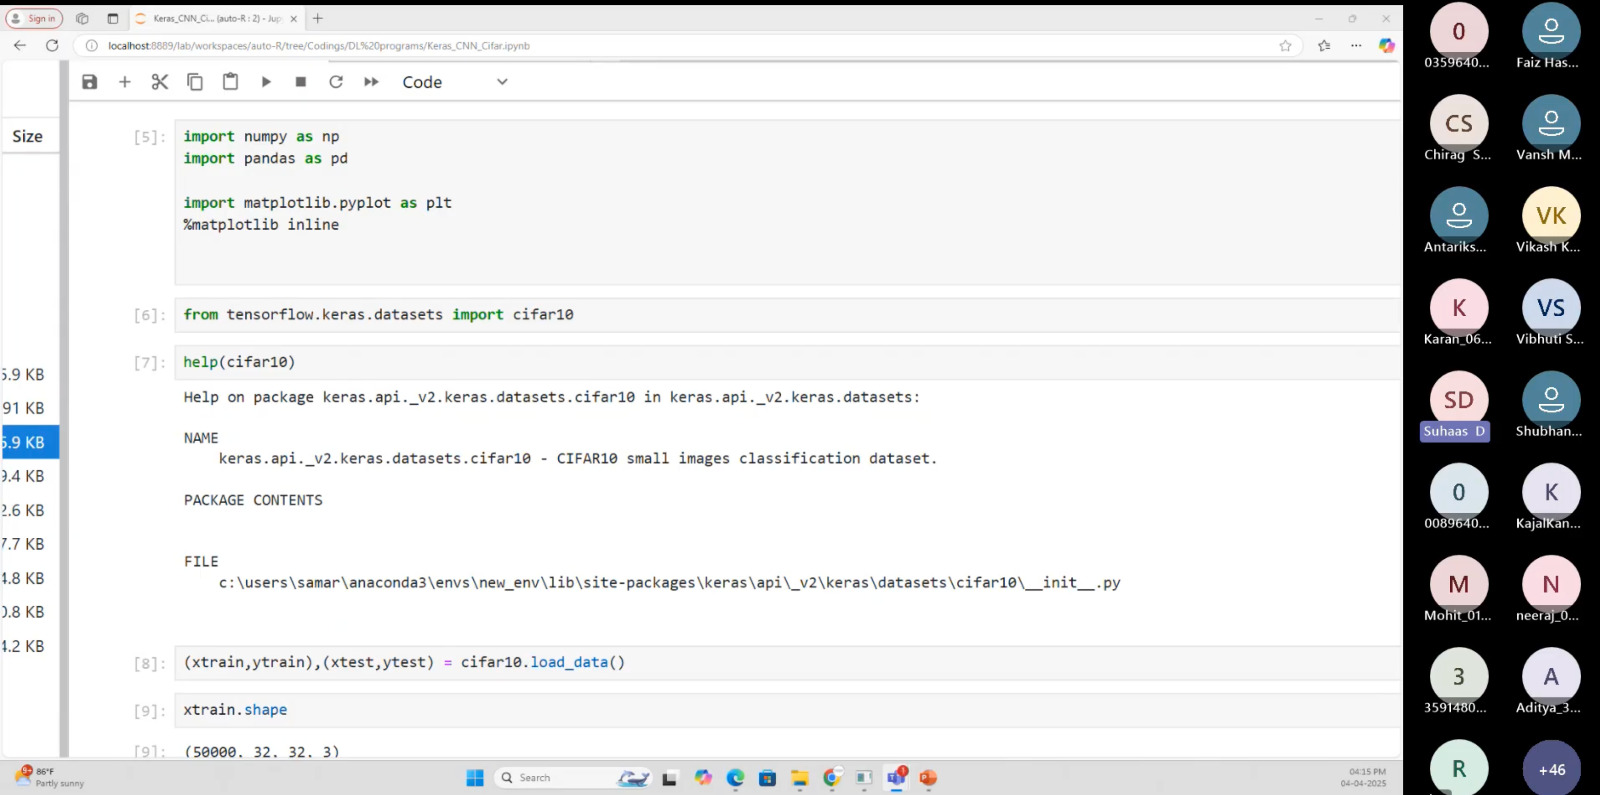Restart the kernel

(x=336, y=82)
